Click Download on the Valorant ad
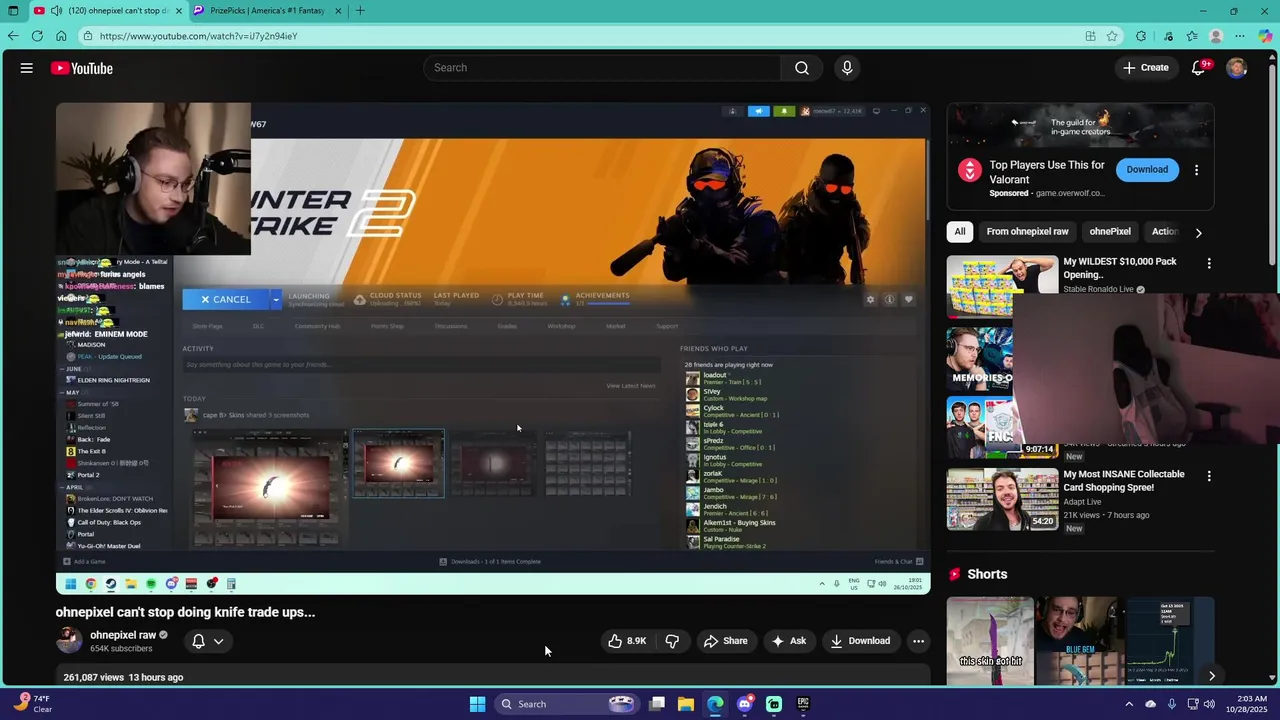The width and height of the screenshot is (1280, 720). (x=1147, y=170)
